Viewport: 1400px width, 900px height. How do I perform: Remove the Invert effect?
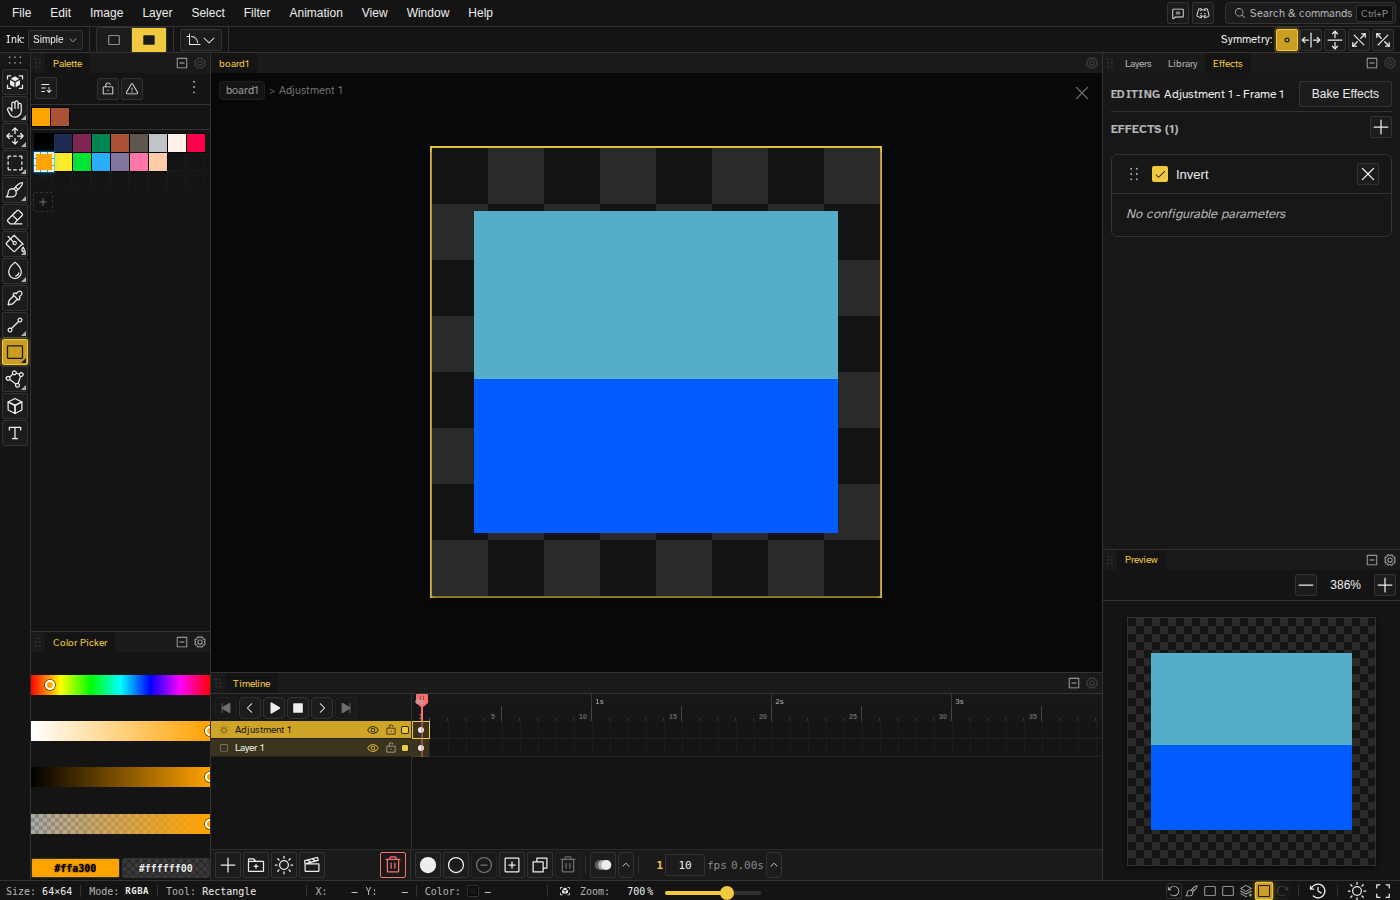(x=1368, y=174)
